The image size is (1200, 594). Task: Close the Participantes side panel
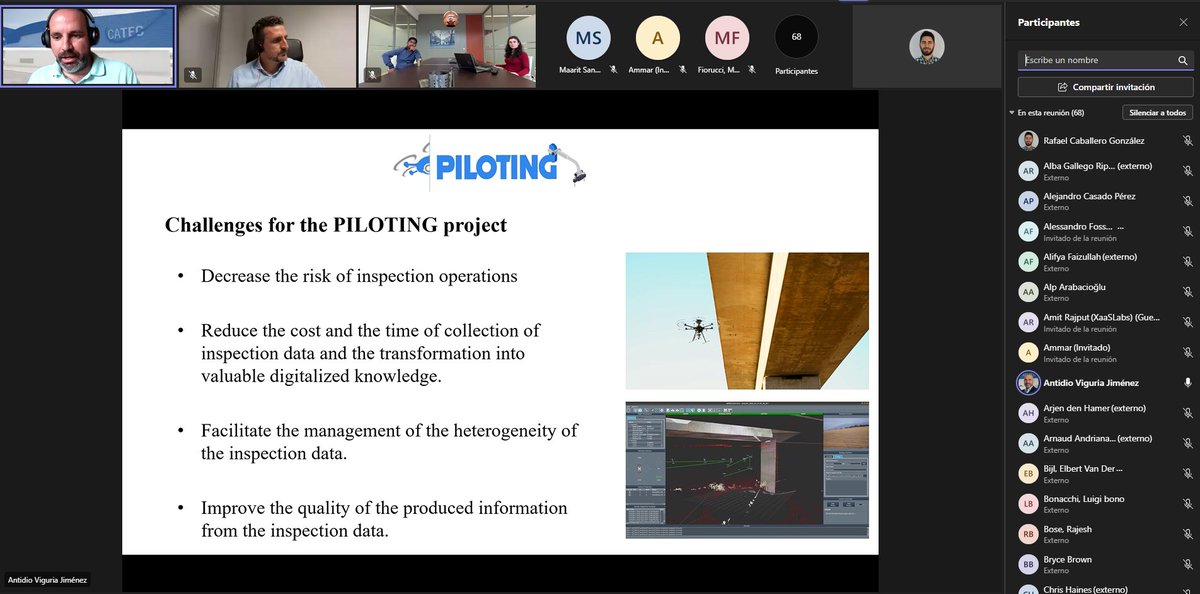[1183, 22]
